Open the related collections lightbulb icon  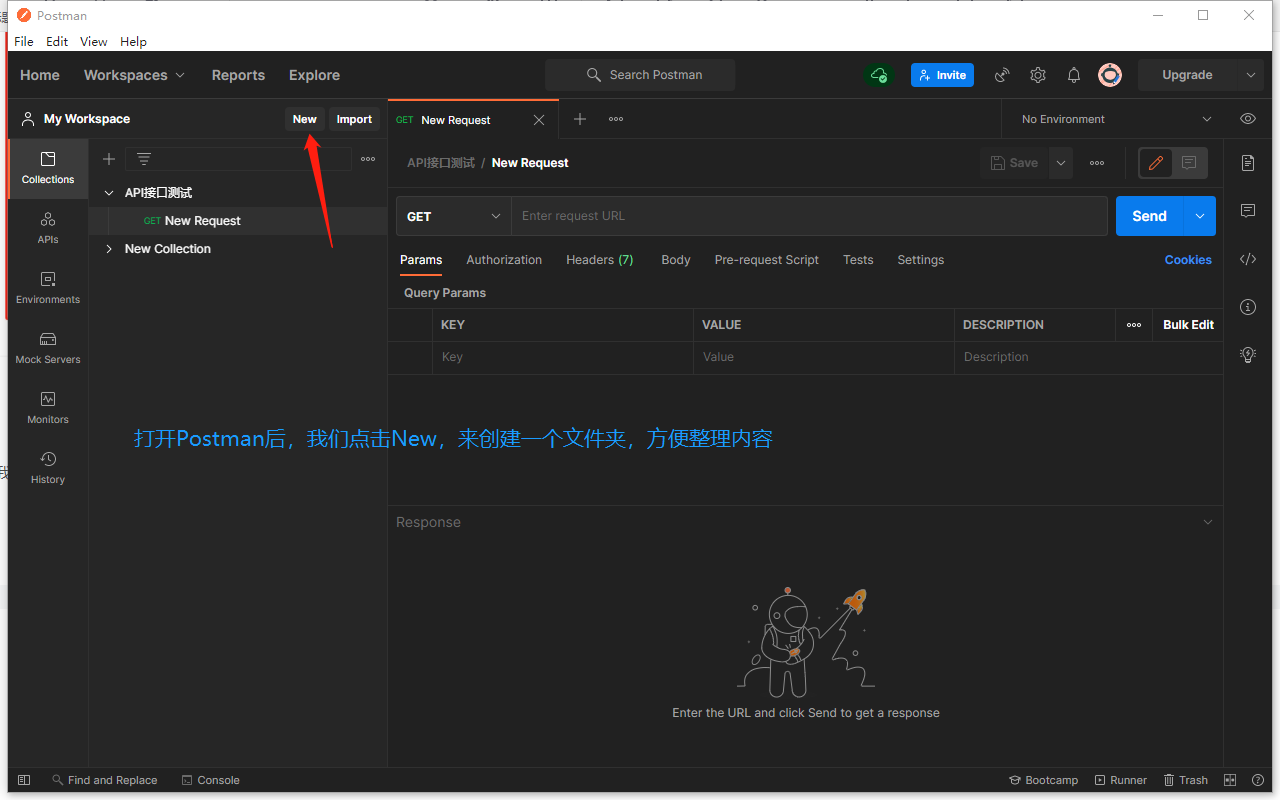(x=1248, y=354)
